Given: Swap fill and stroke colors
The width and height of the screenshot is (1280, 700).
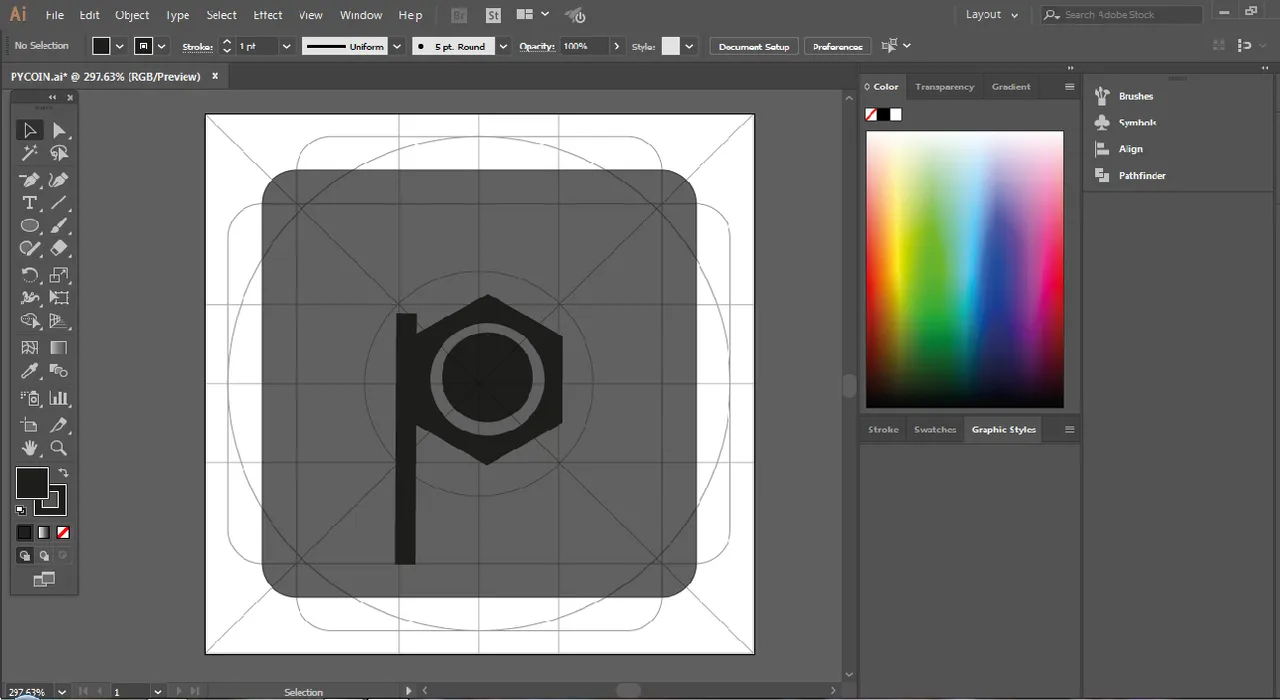Looking at the screenshot, I should 63,473.
